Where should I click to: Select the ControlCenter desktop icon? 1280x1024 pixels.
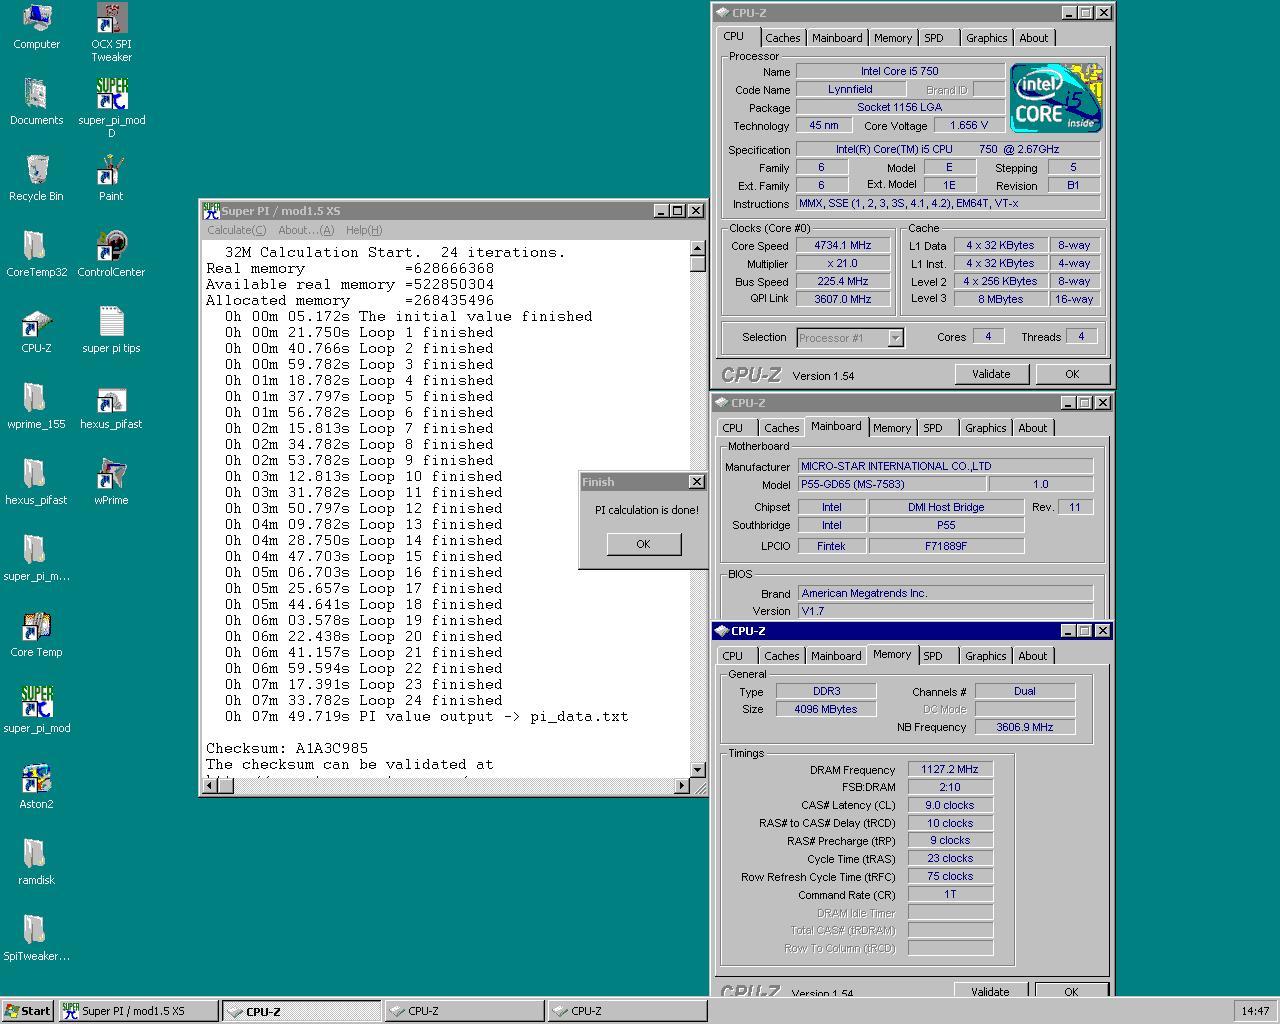(111, 254)
